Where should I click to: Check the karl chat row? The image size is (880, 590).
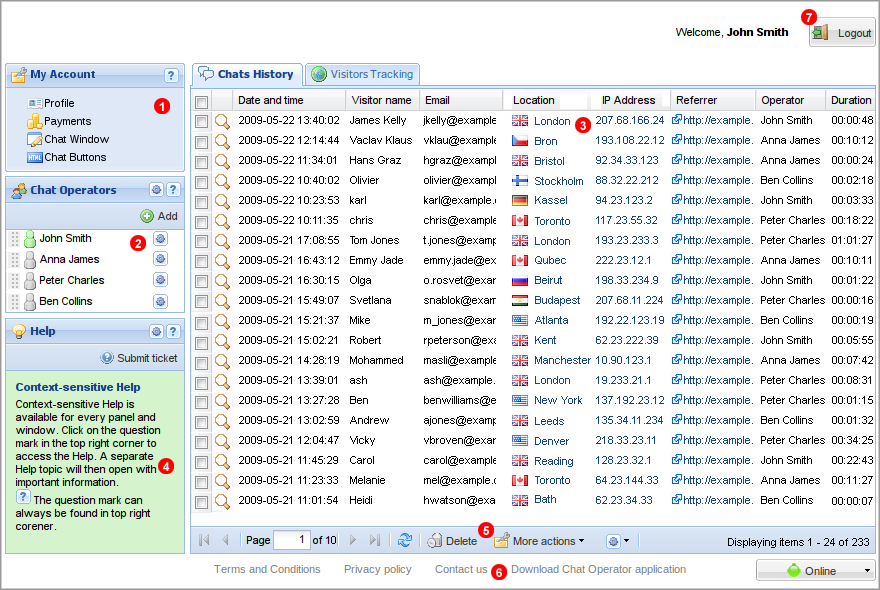coord(201,202)
